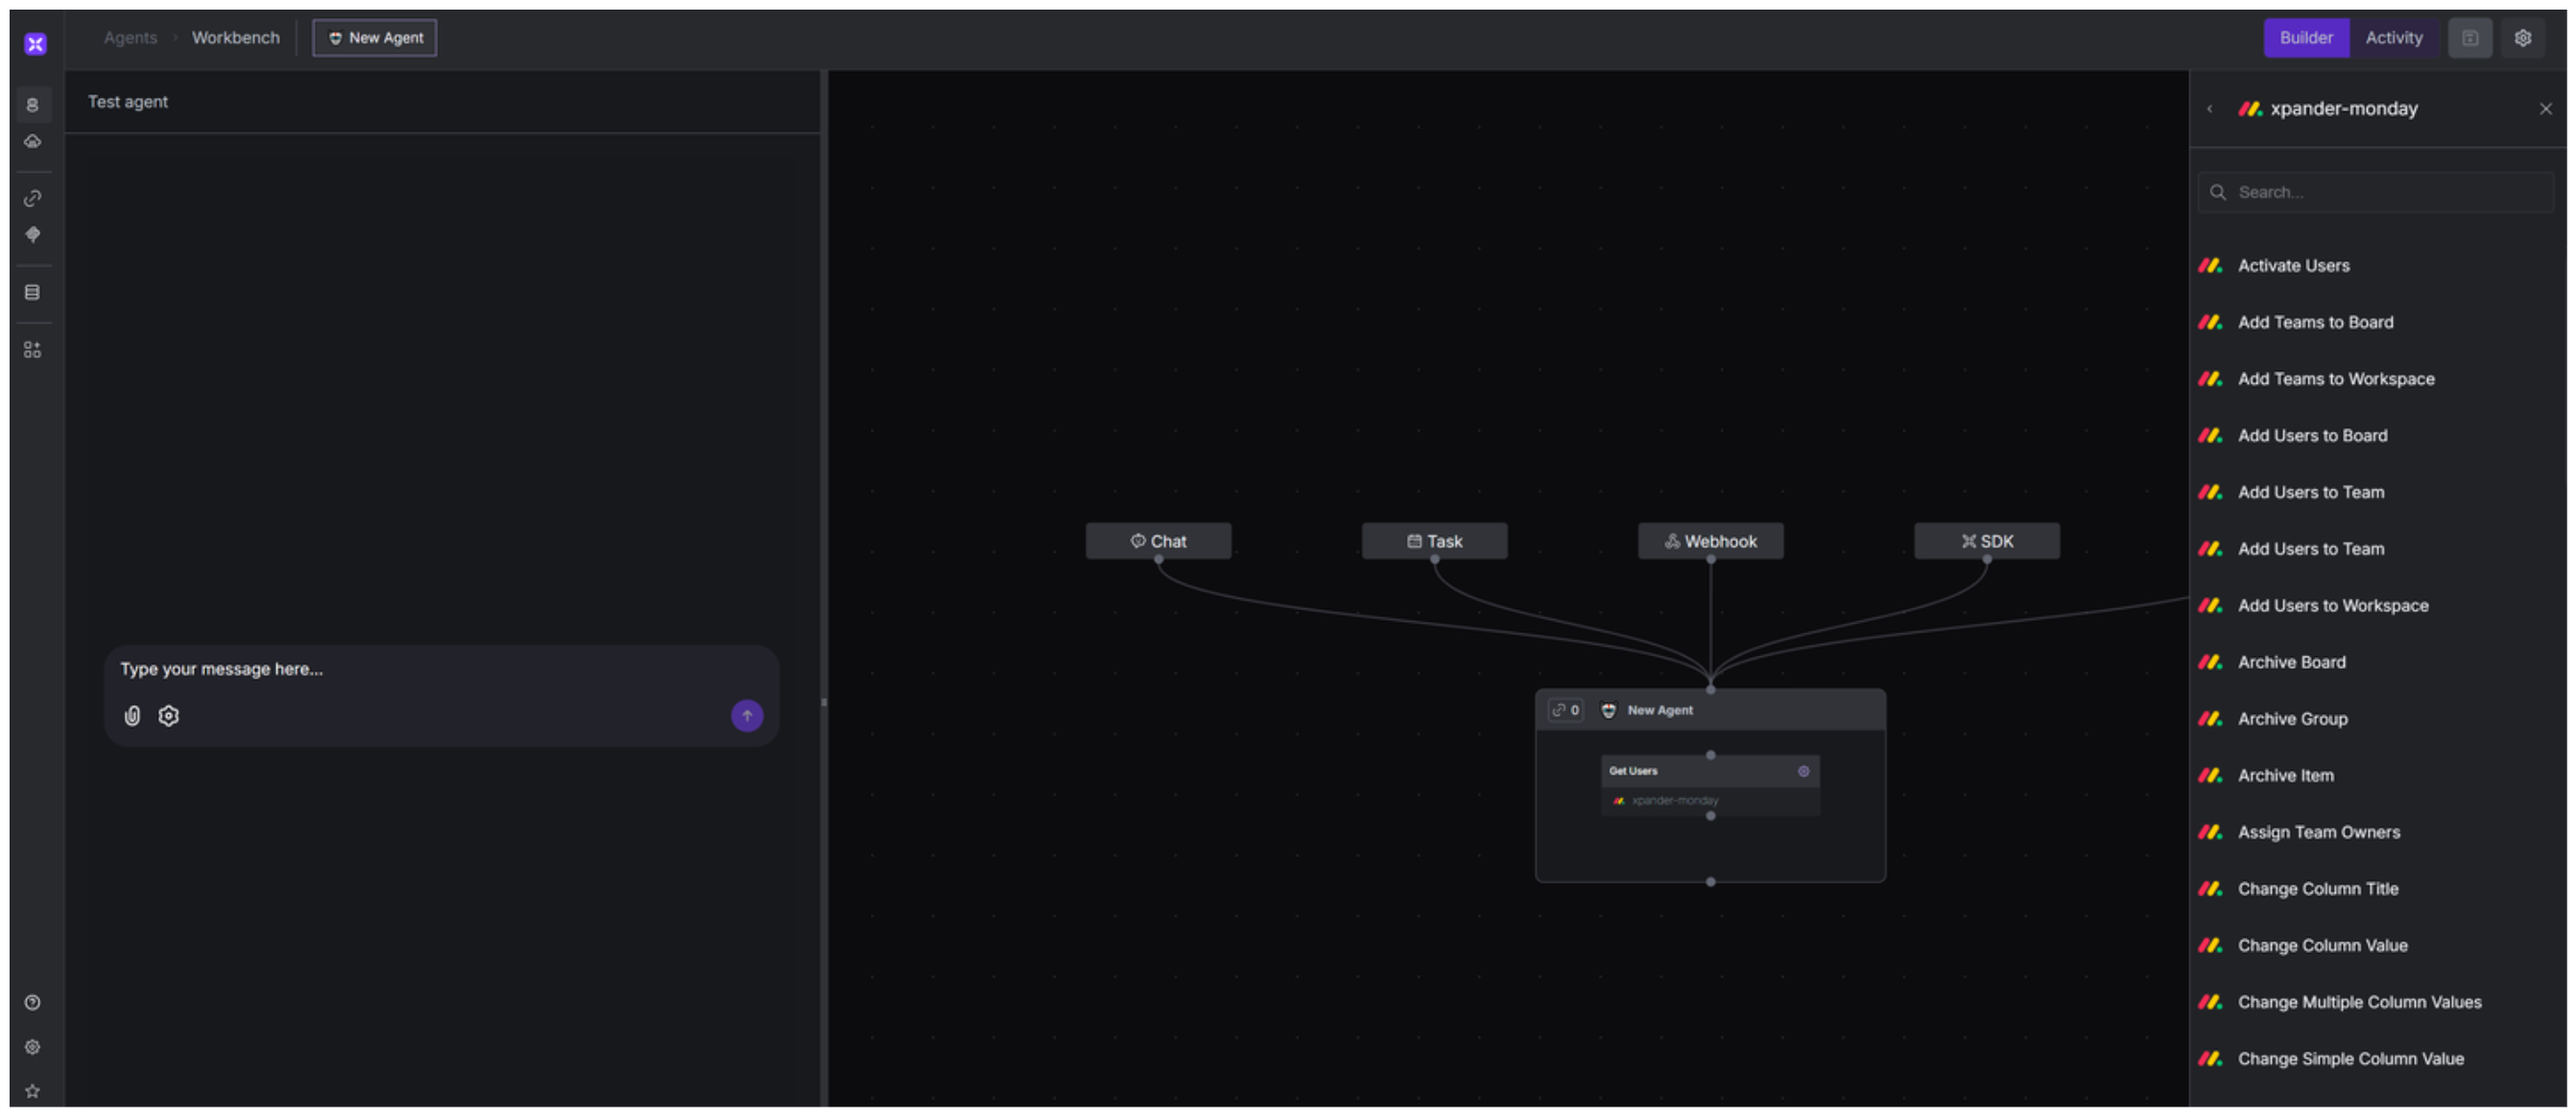2576x1116 pixels.
Task: Open chat settings gear icon beside attachment
Action: tap(168, 716)
